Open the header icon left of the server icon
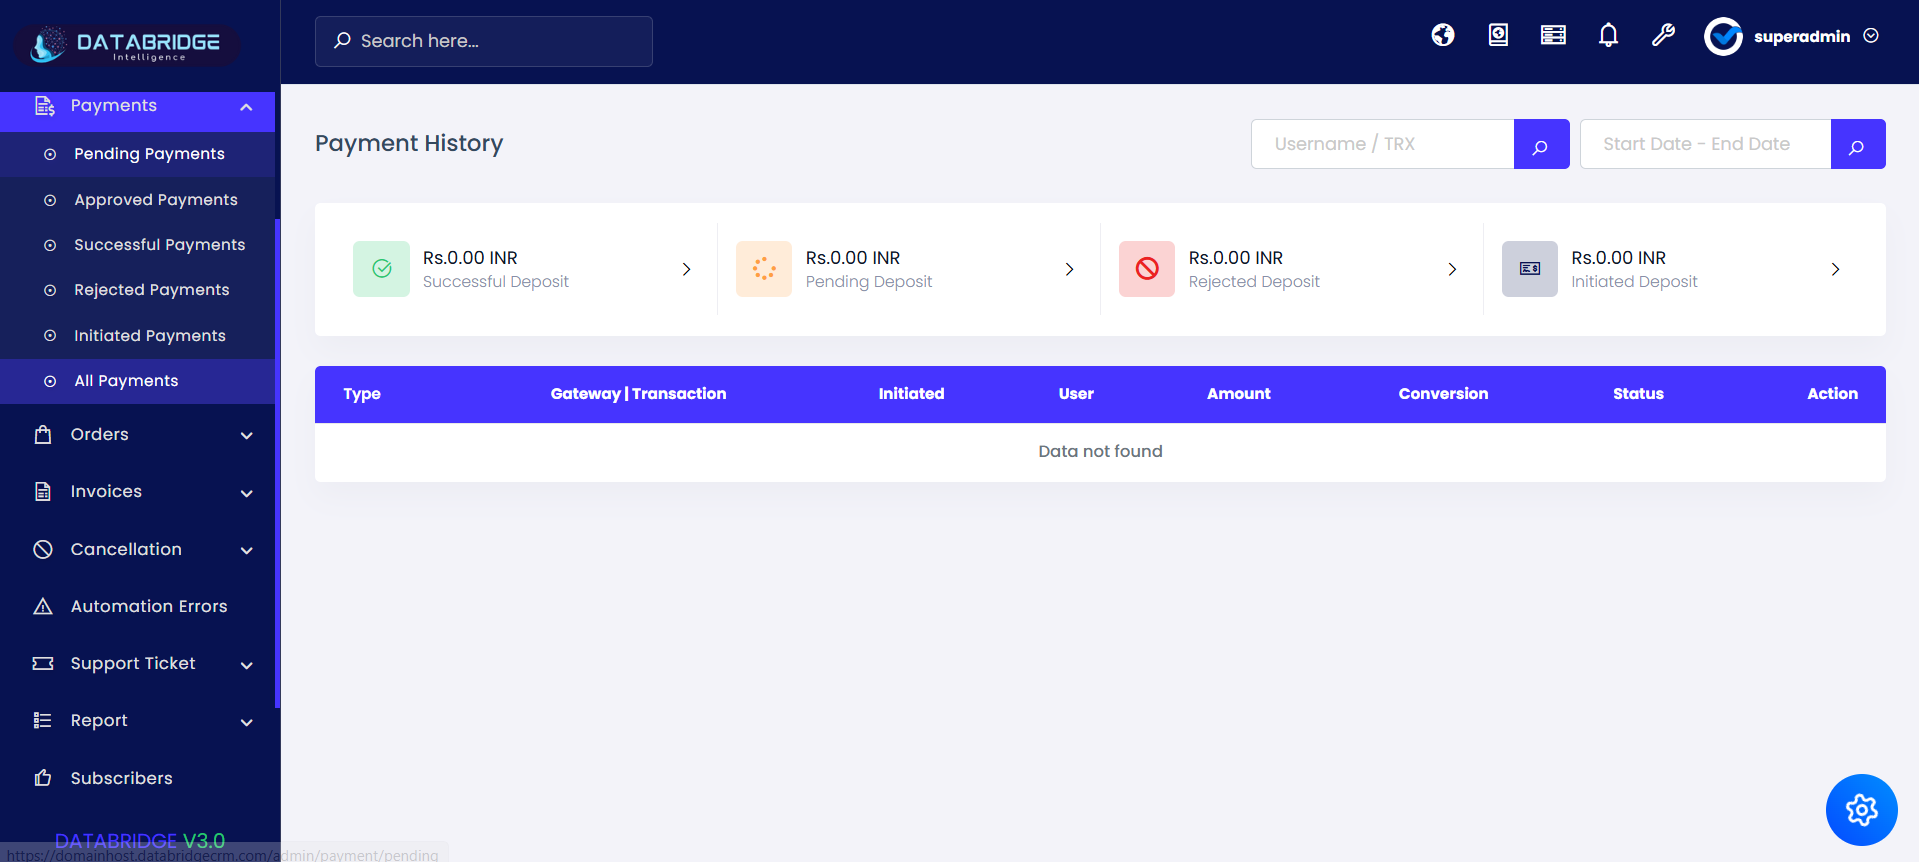 coord(1498,35)
